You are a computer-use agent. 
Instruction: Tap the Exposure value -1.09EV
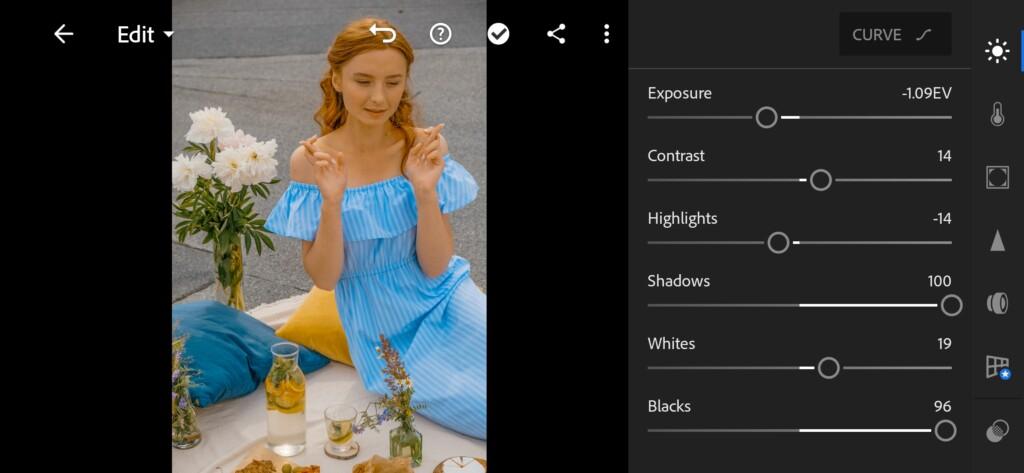pyautogui.click(x=927, y=93)
